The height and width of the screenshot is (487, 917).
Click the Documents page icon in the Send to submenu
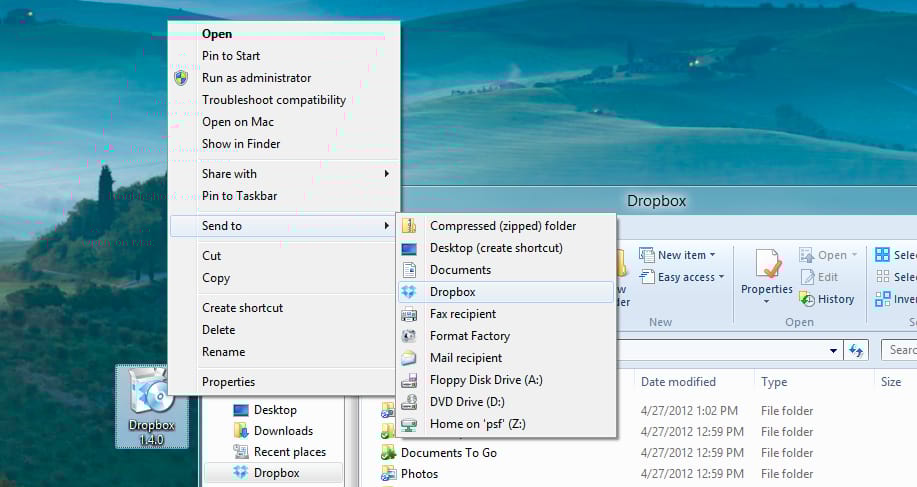409,270
